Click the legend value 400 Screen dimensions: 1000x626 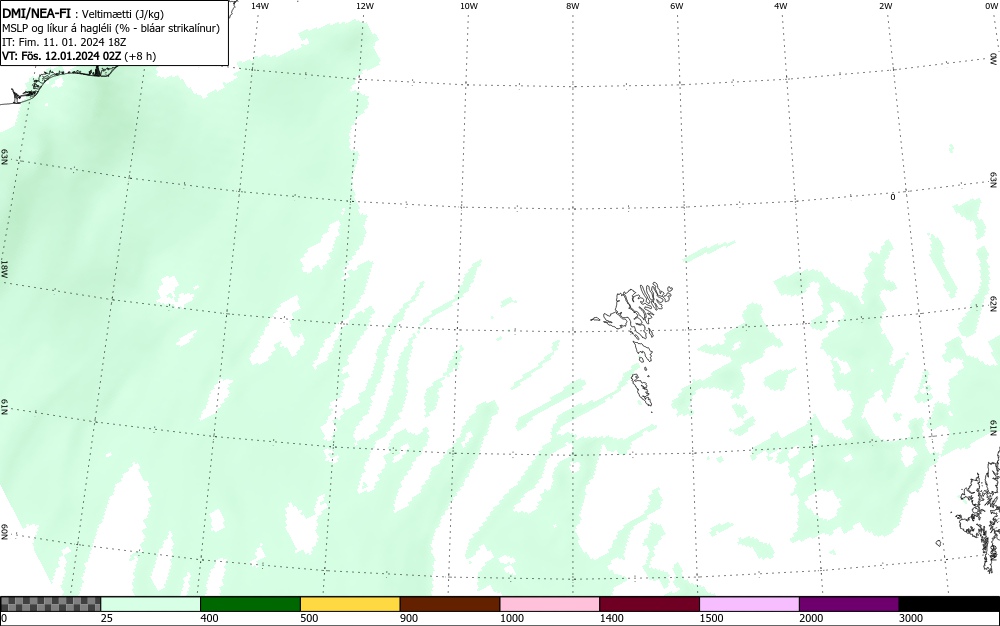[209, 618]
